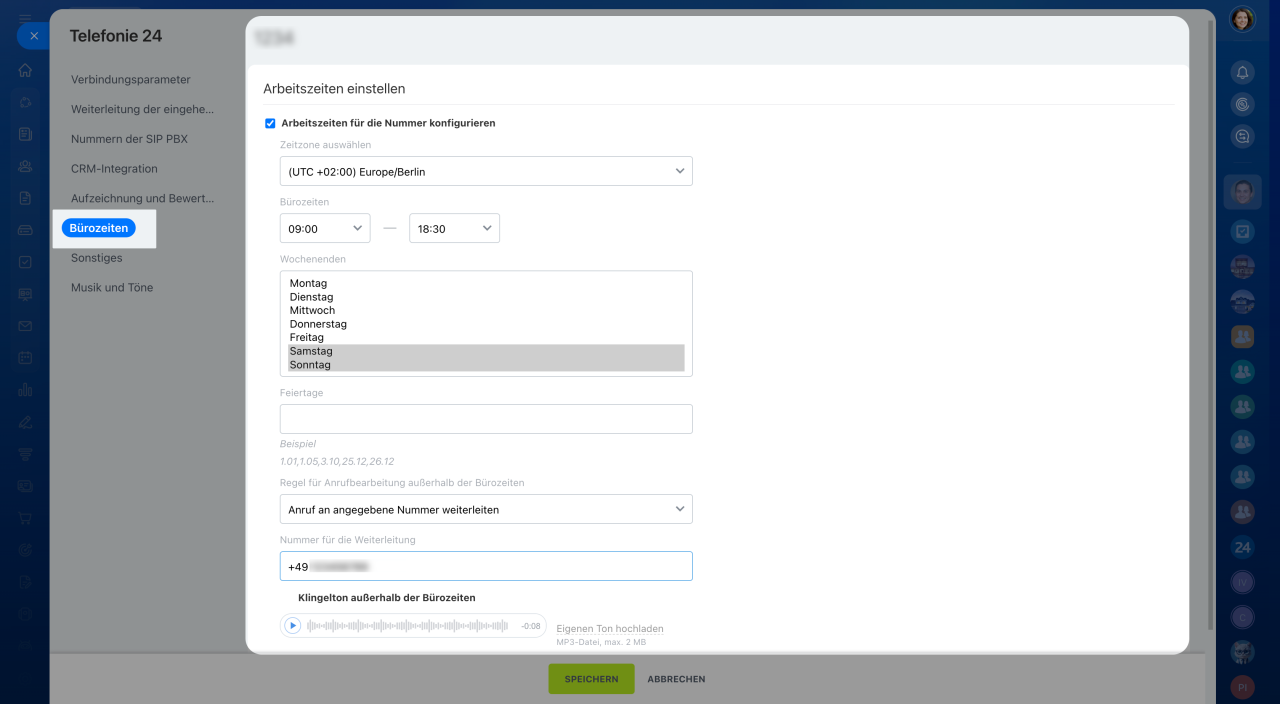Go to the Home feed icon

tap(26, 71)
